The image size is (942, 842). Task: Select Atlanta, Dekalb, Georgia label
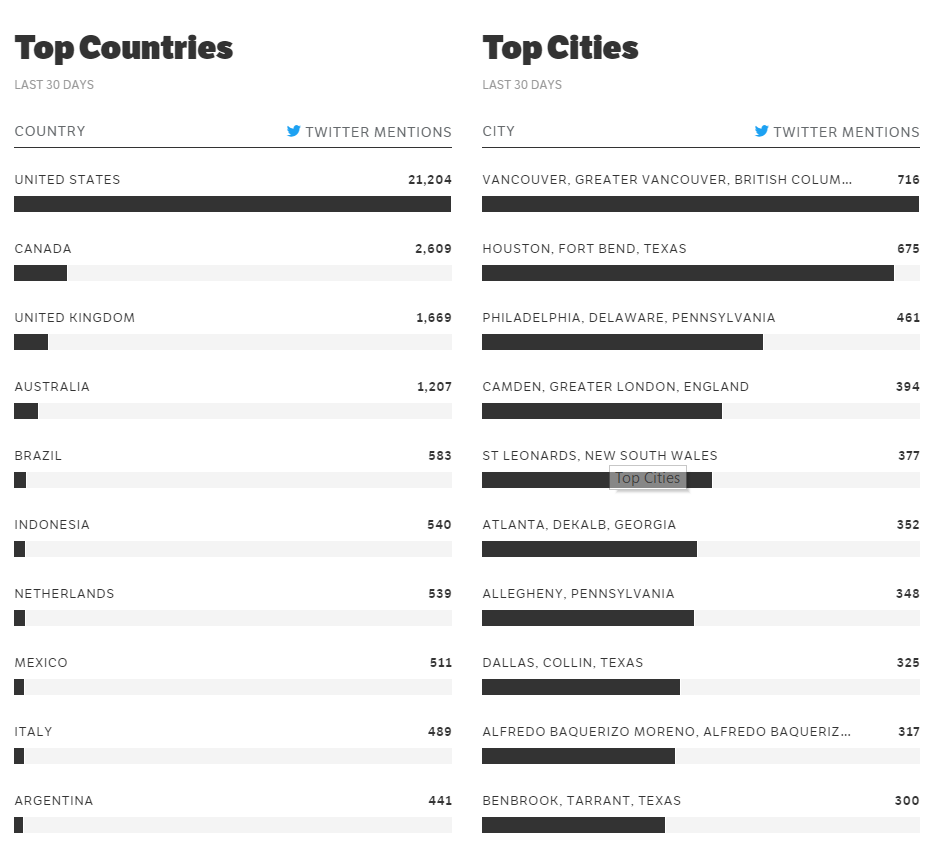(x=579, y=525)
